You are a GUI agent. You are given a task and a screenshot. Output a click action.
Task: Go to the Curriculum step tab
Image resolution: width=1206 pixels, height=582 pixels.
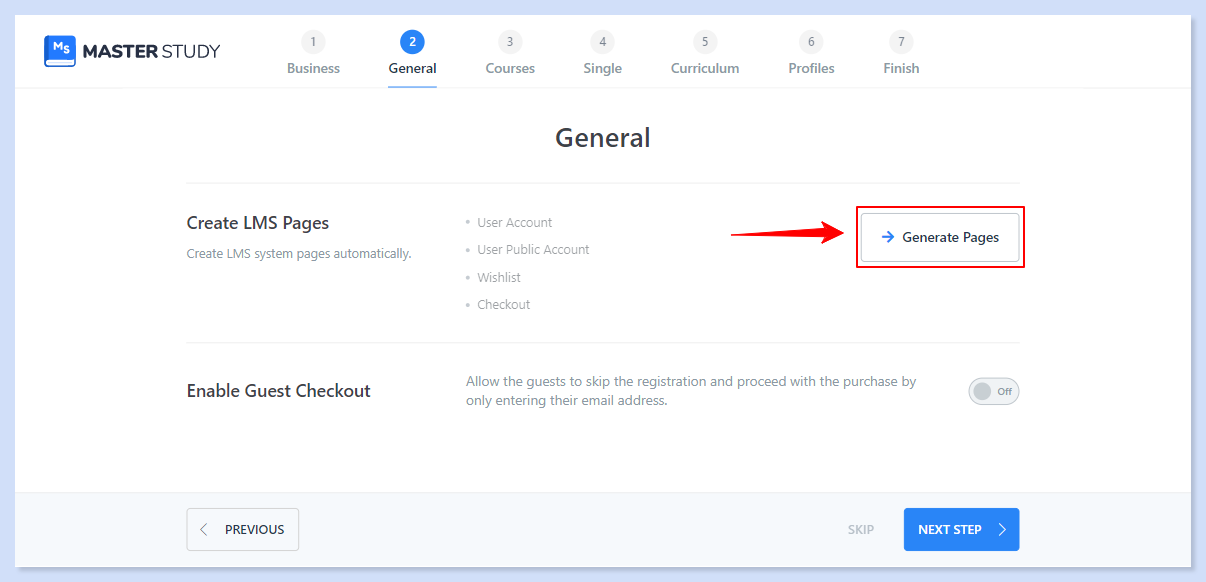point(705,69)
